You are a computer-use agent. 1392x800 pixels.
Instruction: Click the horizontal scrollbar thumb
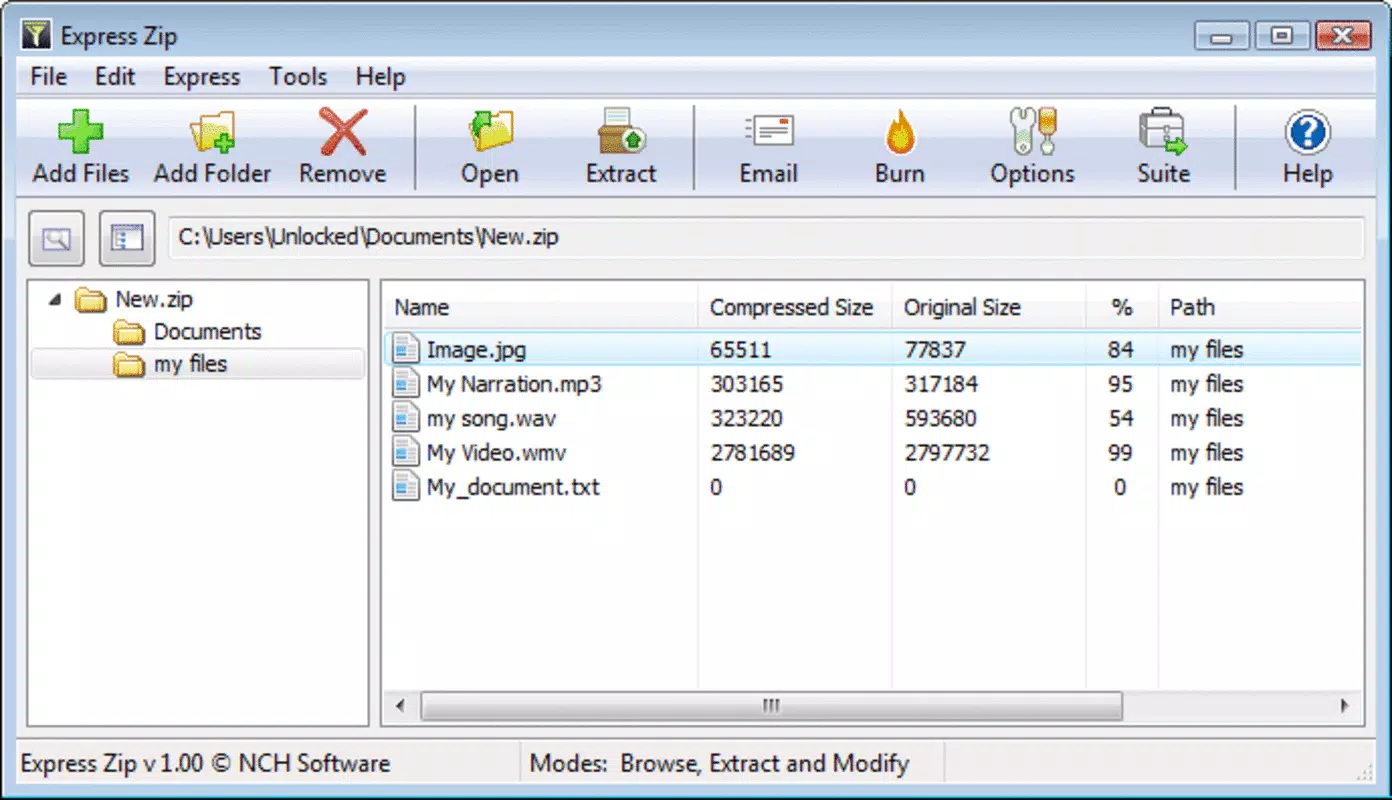click(x=771, y=705)
